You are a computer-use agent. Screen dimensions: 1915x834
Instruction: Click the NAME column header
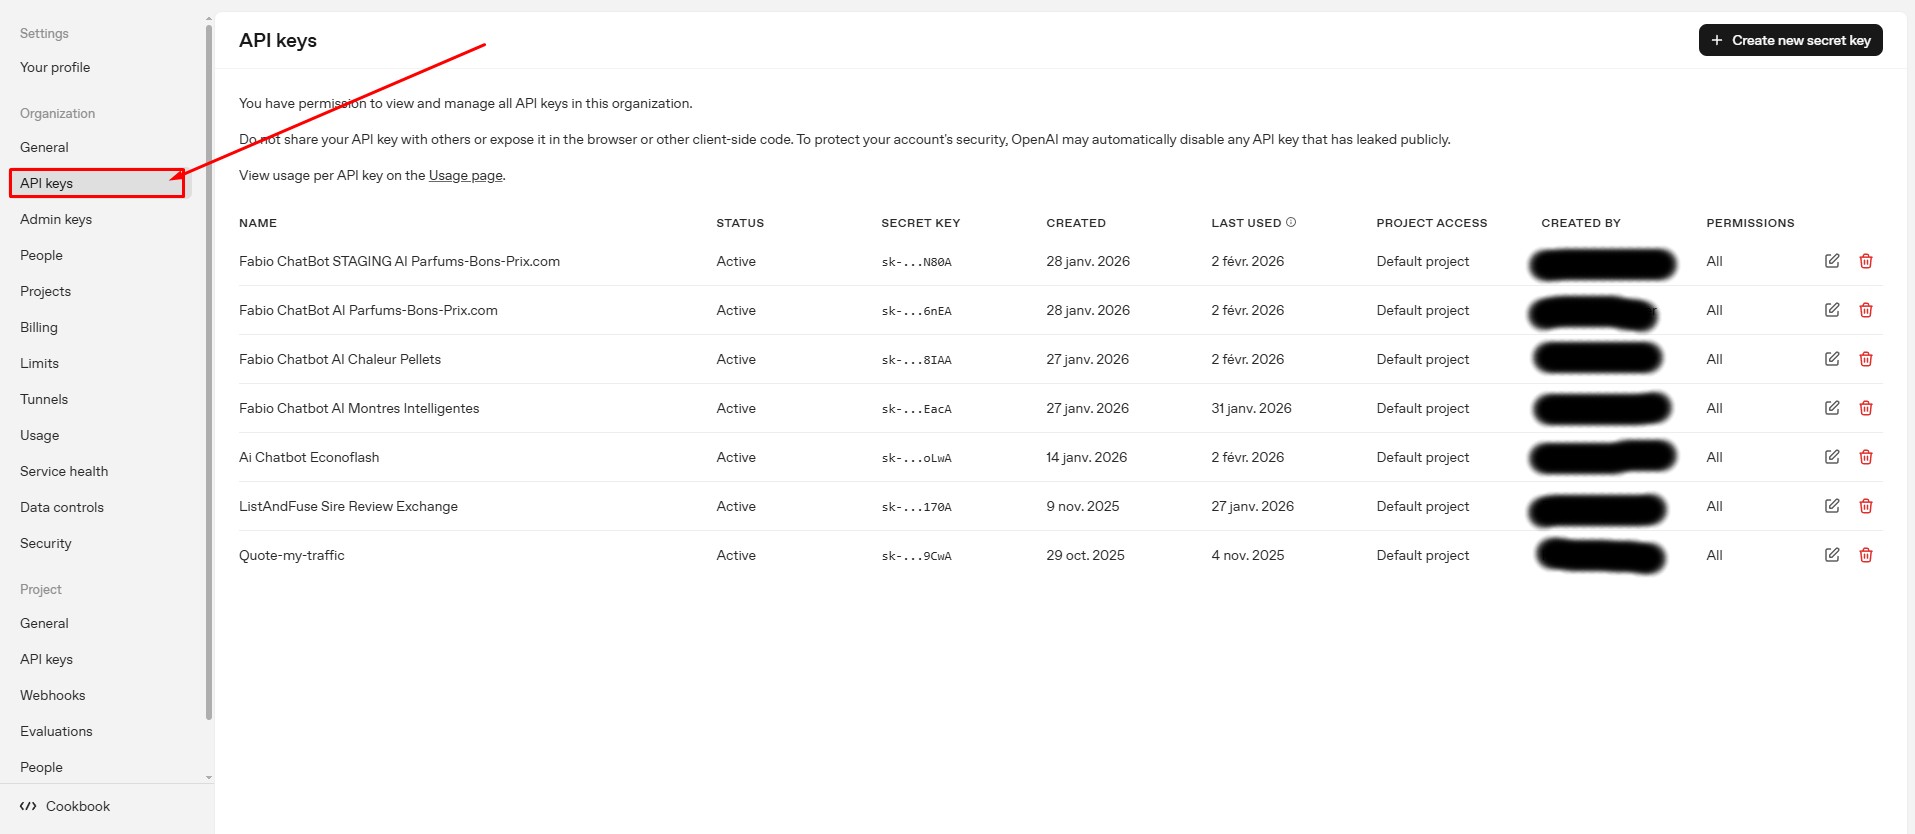pyautogui.click(x=258, y=223)
